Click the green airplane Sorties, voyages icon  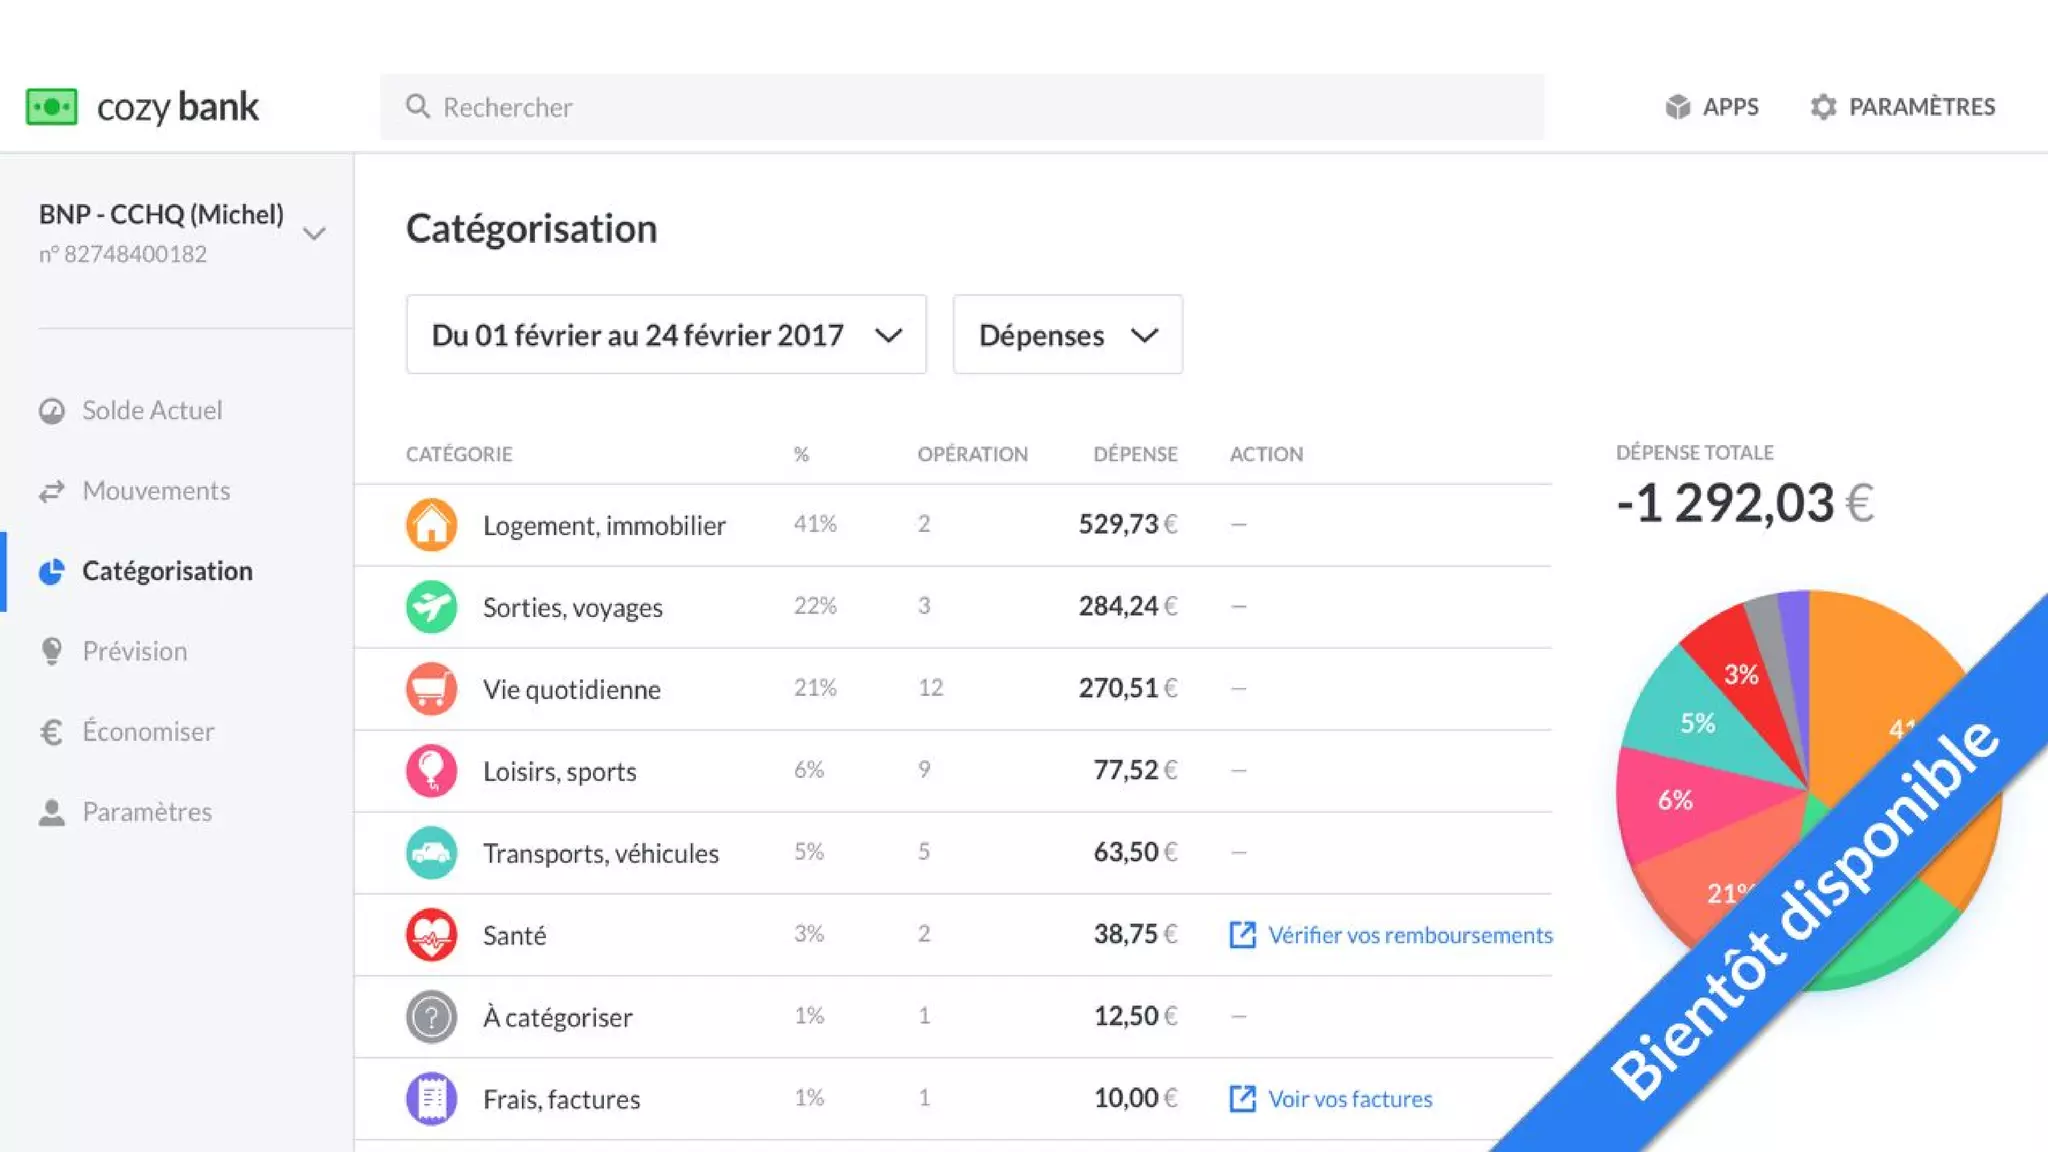click(x=431, y=606)
